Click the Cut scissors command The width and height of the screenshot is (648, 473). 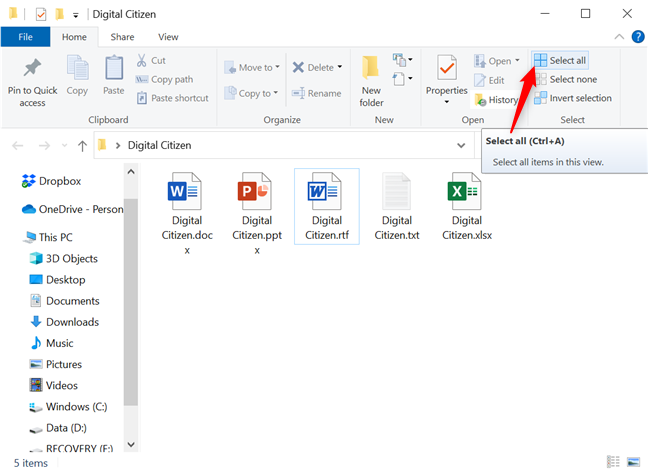tap(151, 60)
